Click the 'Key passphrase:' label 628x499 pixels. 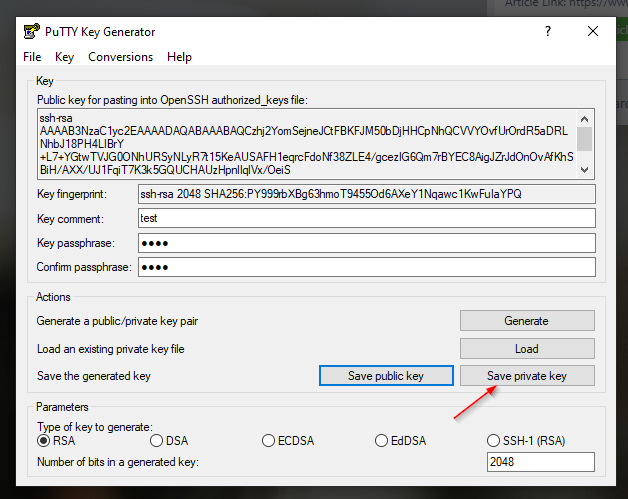76,243
